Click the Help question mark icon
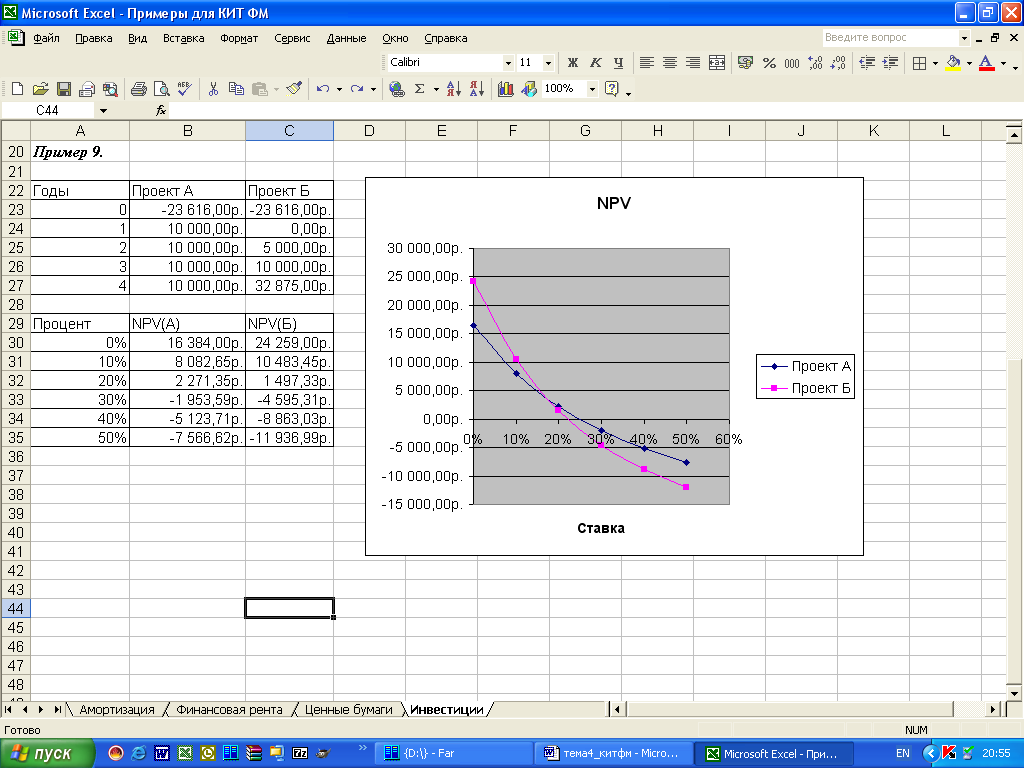The image size is (1024, 768). [x=612, y=89]
